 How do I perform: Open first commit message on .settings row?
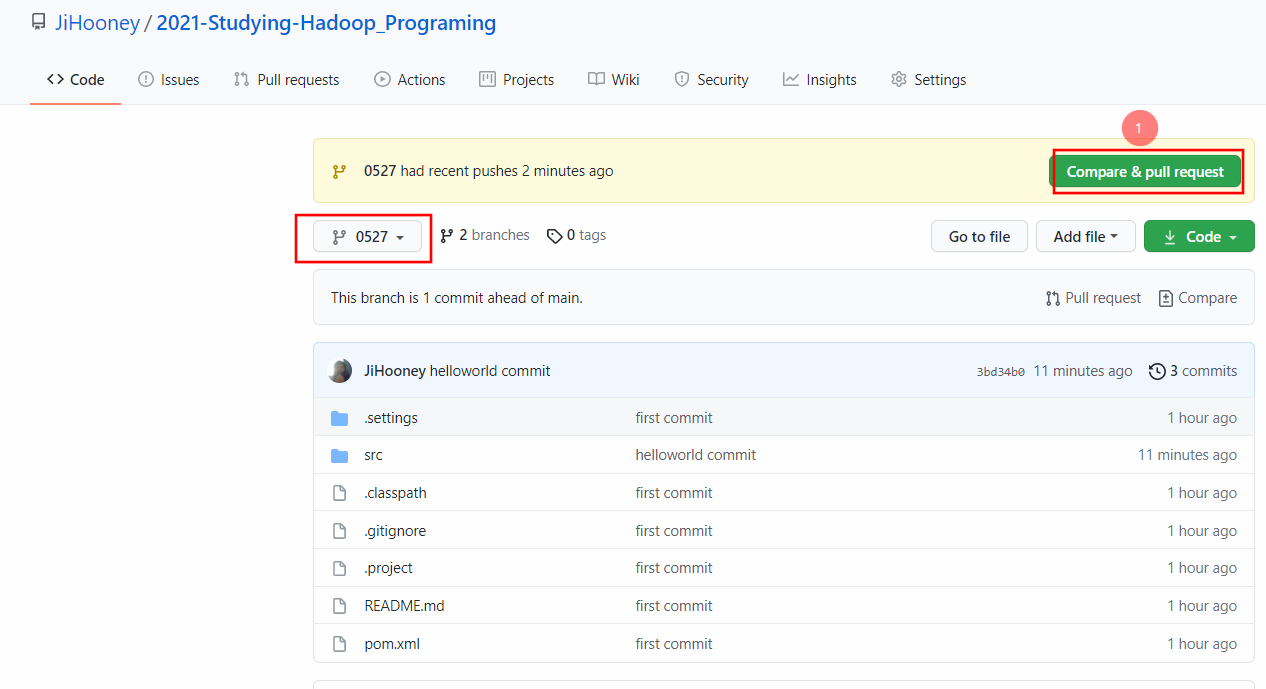[674, 418]
